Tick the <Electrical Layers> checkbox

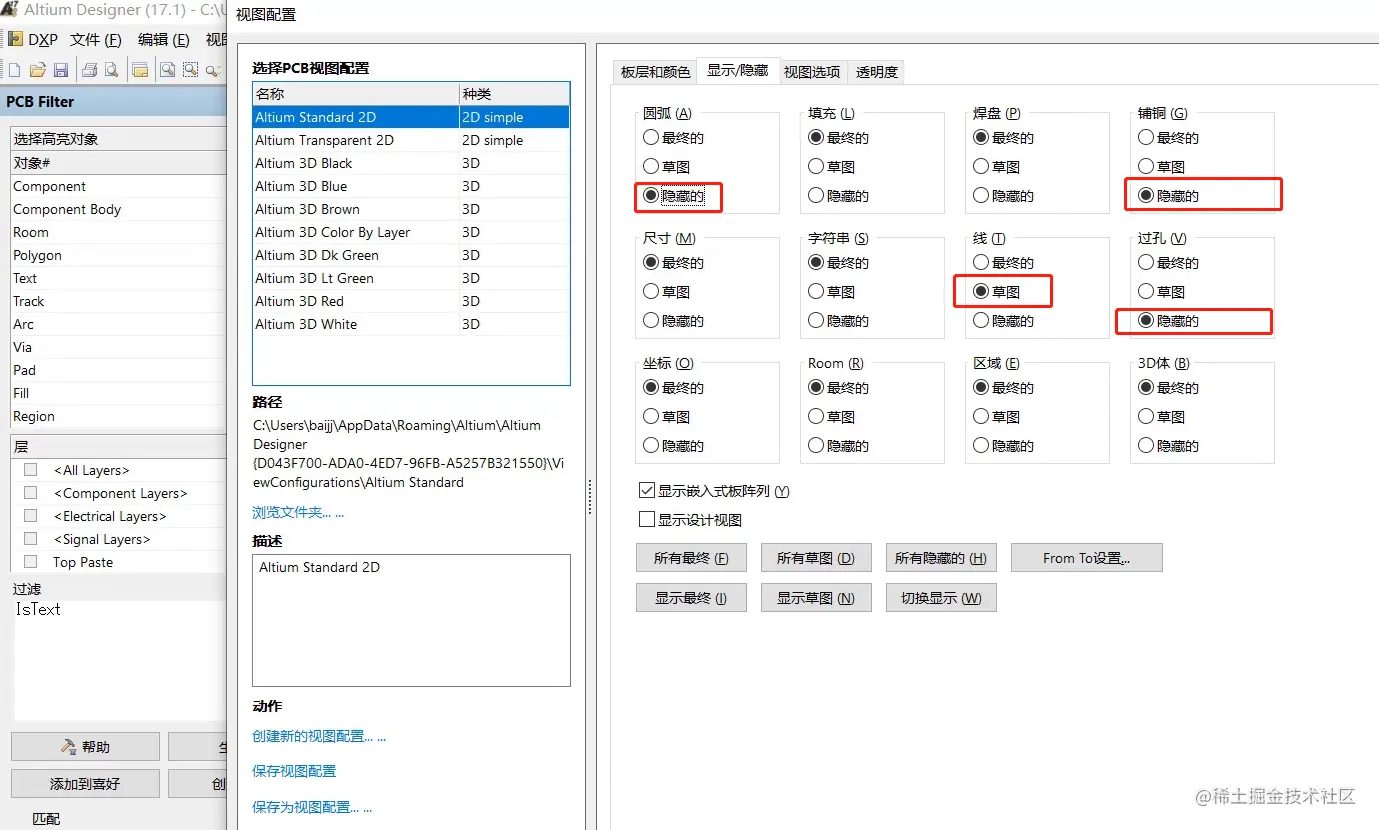click(x=31, y=516)
